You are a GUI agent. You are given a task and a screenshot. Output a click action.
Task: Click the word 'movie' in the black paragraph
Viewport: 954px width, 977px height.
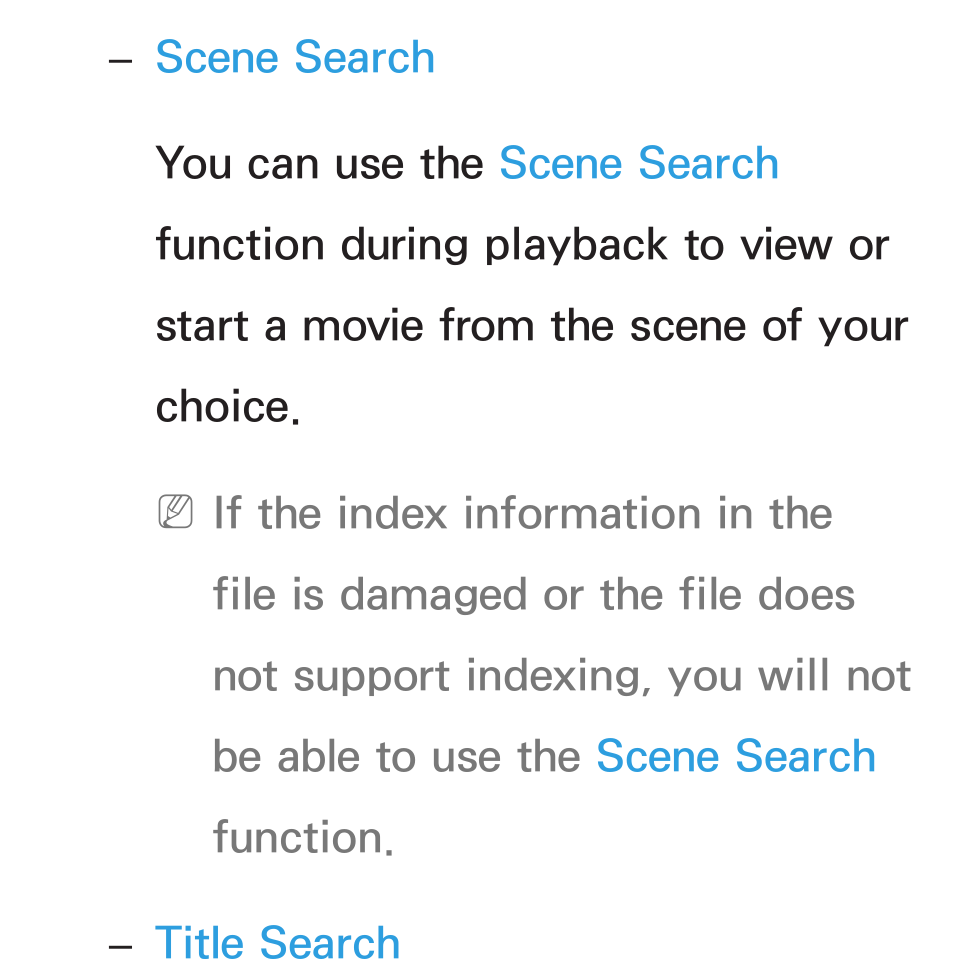pyautogui.click(x=363, y=325)
